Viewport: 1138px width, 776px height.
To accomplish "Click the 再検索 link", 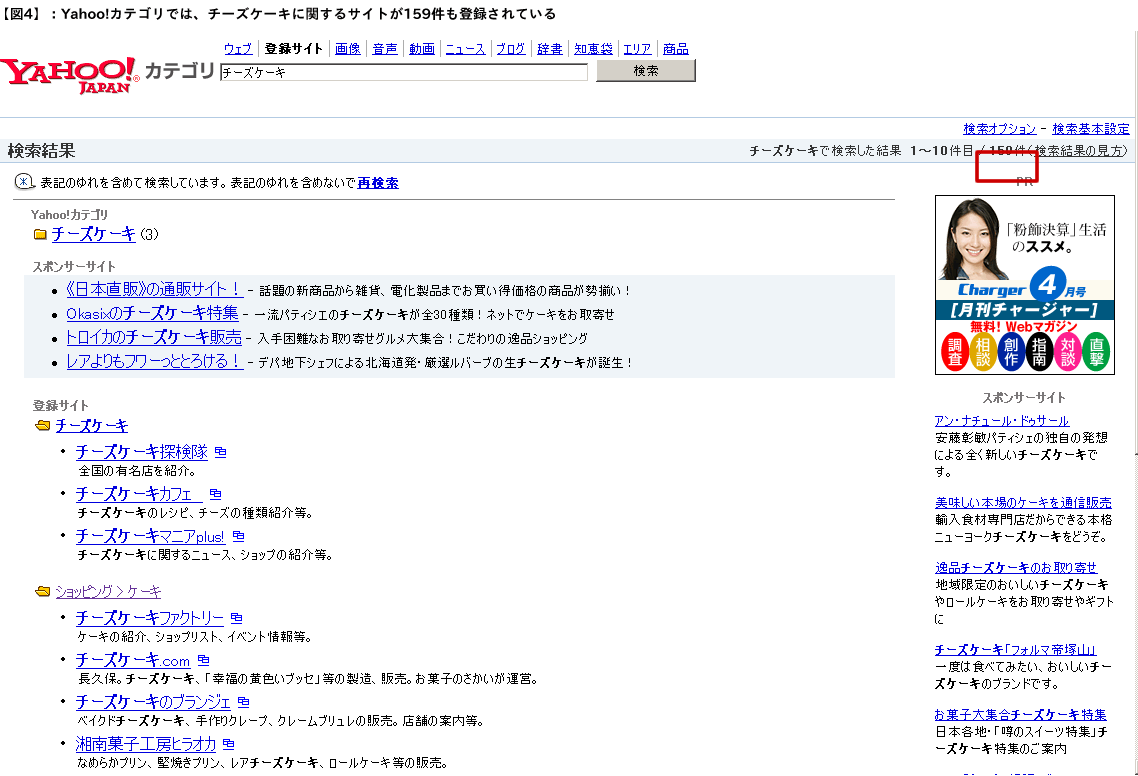I will click(378, 183).
